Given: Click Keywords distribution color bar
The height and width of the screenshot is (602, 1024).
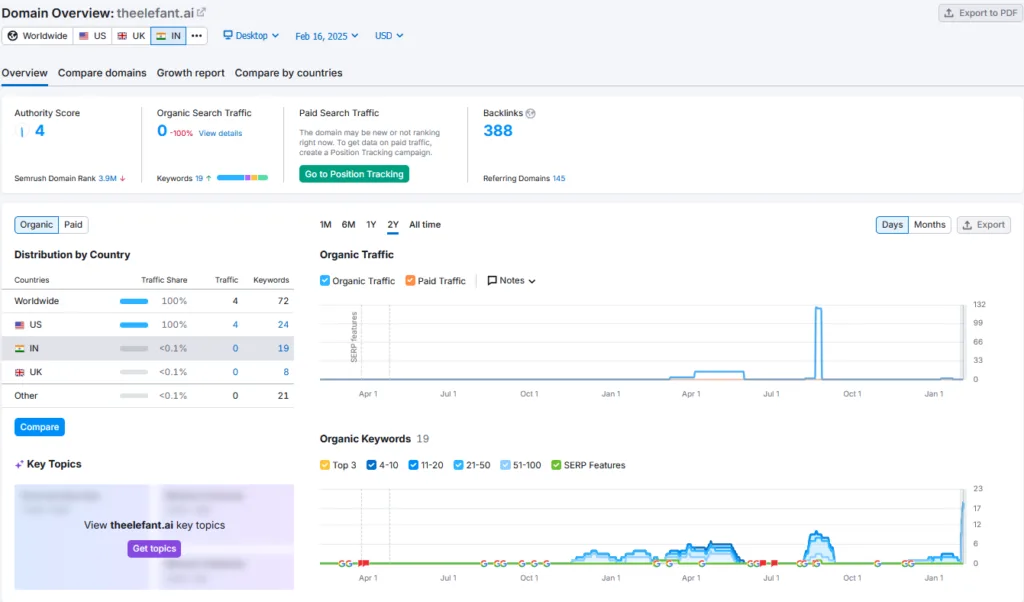Looking at the screenshot, I should (242, 178).
